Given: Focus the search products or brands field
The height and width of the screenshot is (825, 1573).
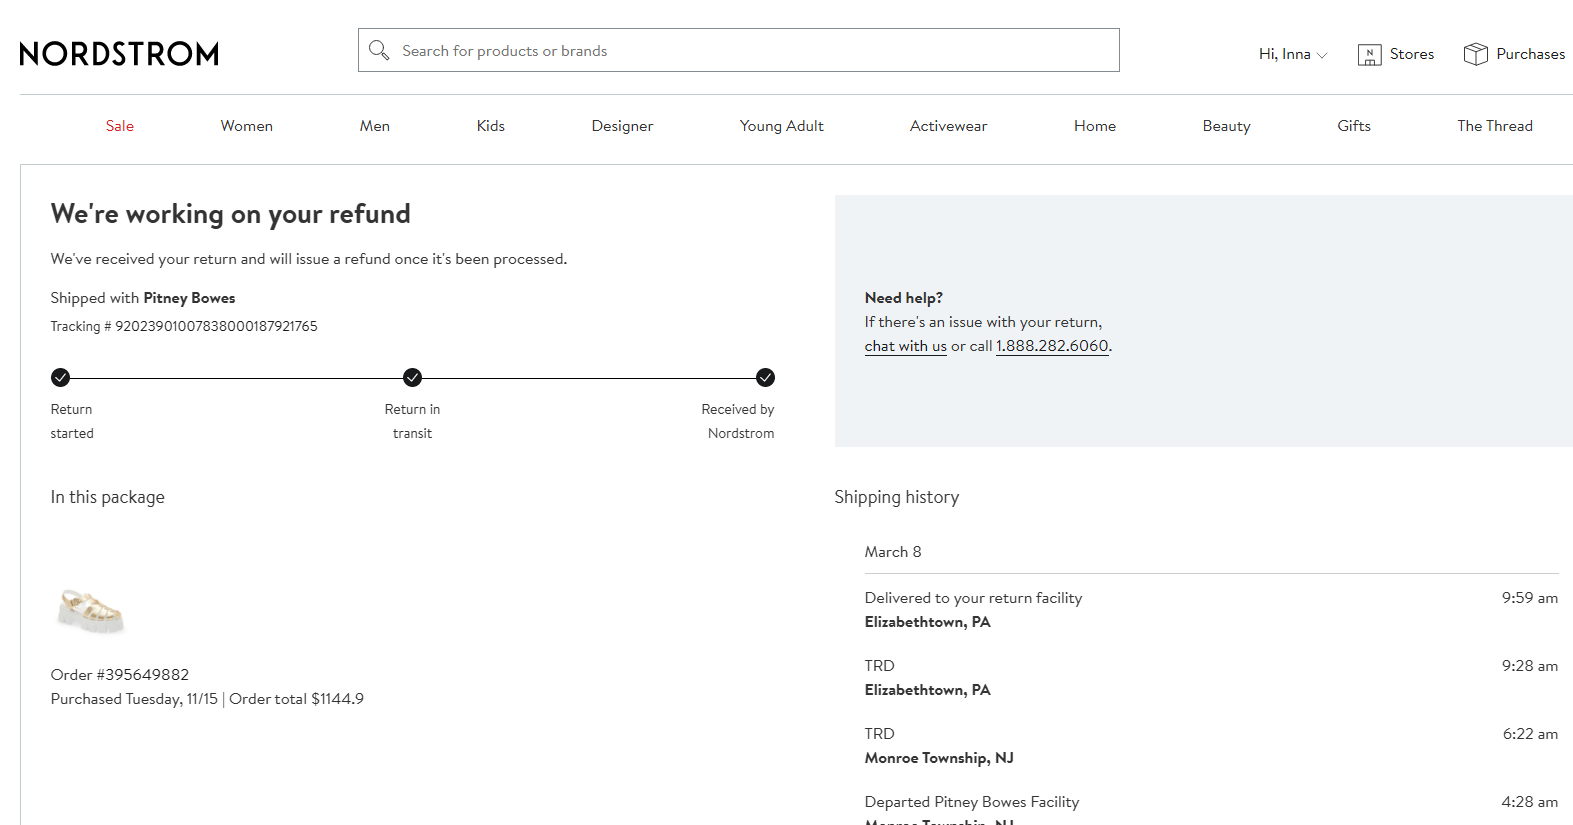Looking at the screenshot, I should point(750,51).
